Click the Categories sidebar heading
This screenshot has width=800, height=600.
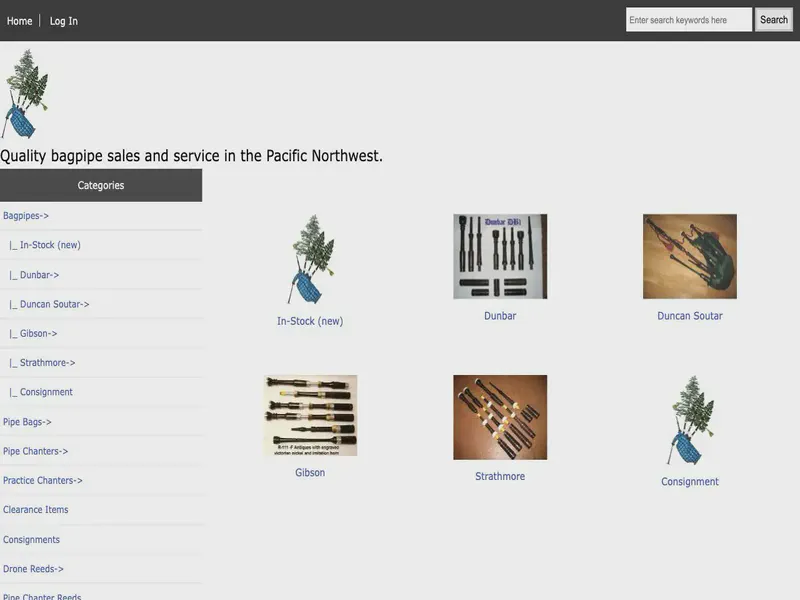coord(101,185)
